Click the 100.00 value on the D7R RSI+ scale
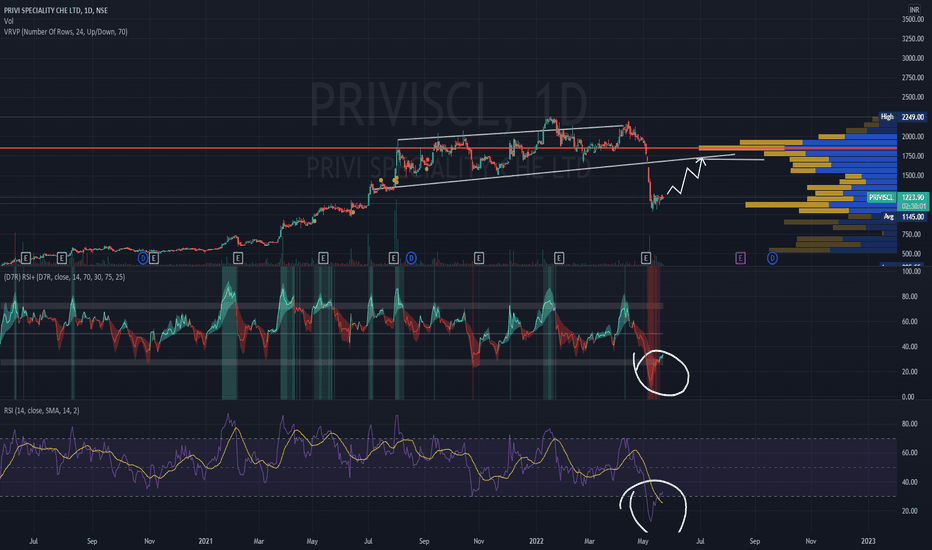 pos(911,271)
